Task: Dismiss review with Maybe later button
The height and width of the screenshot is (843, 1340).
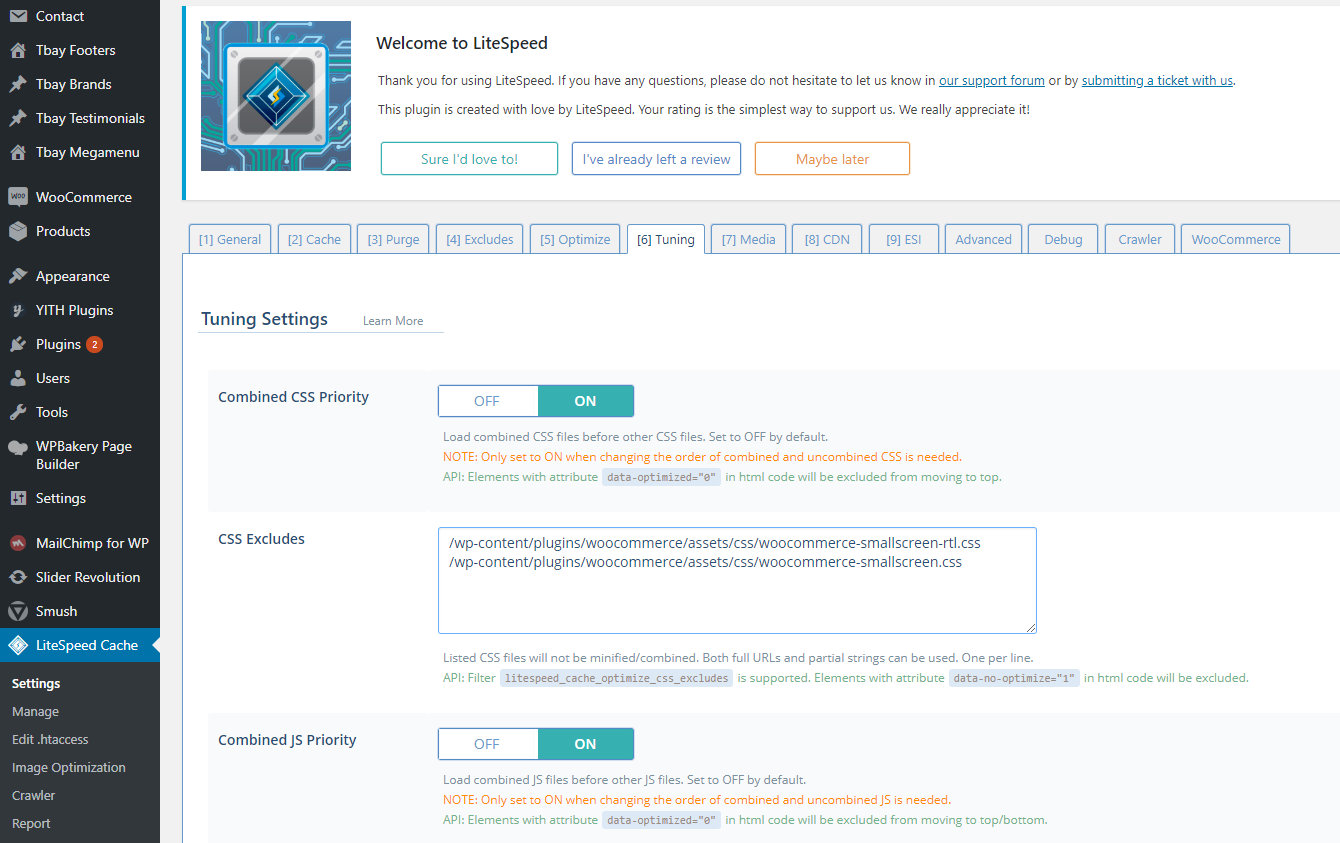Action: [832, 159]
